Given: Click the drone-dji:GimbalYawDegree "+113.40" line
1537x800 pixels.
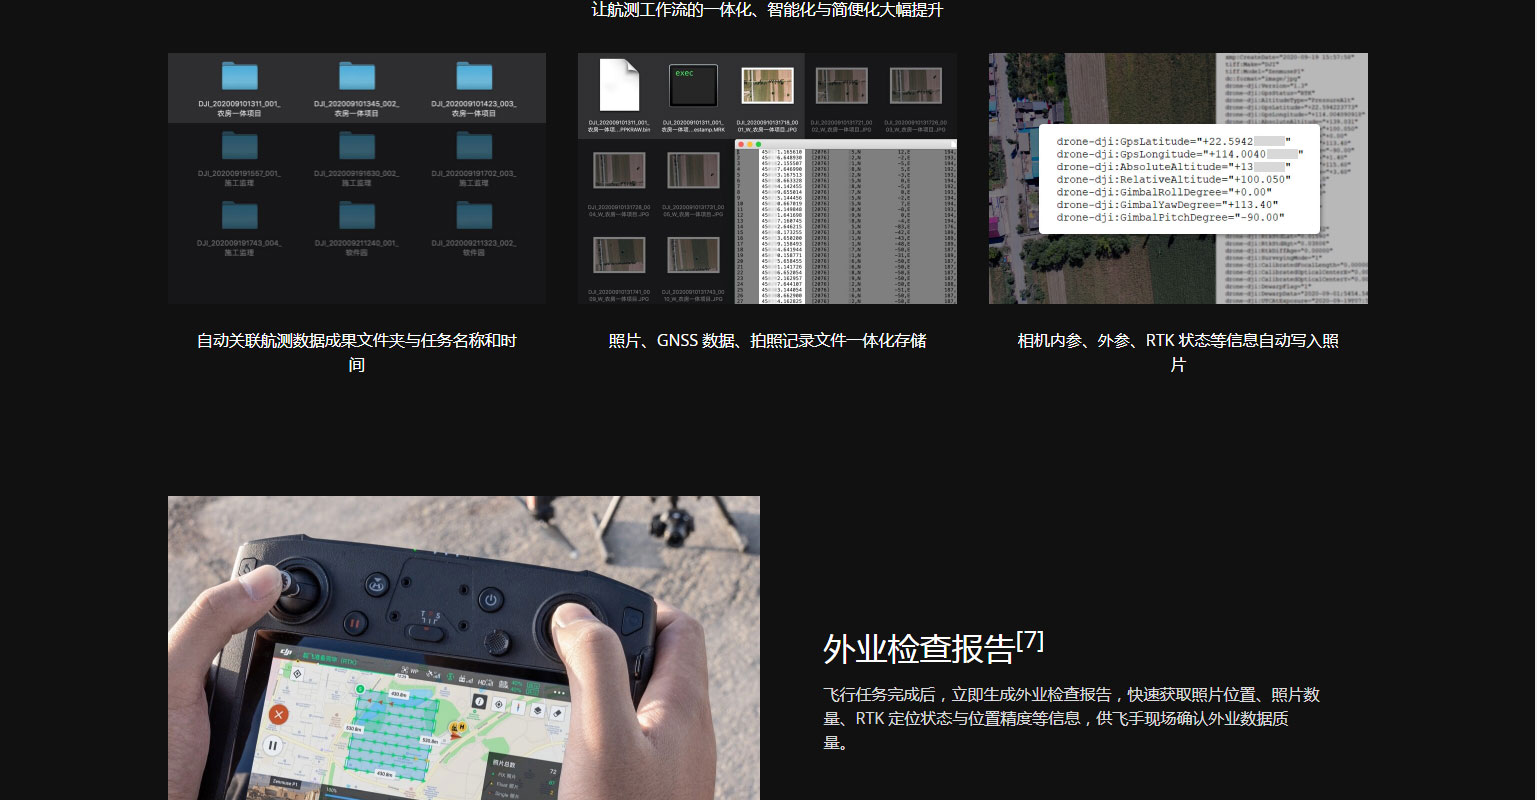Looking at the screenshot, I should click(x=1168, y=205).
